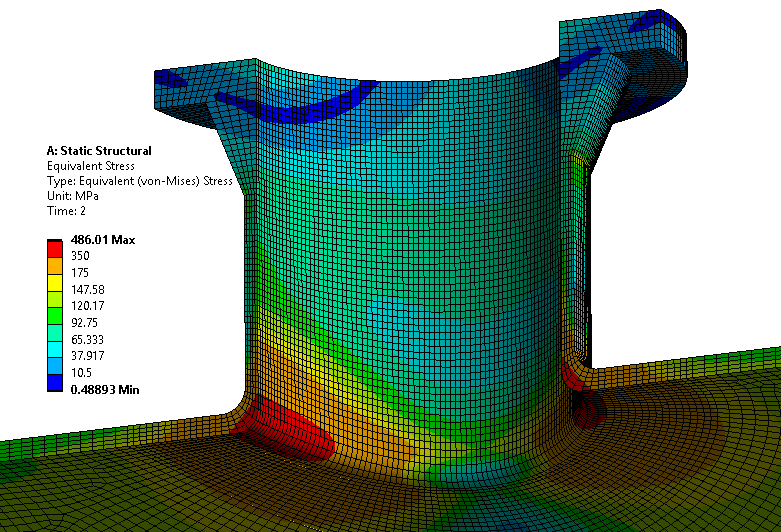
Task: Click the red 350 legend color band
Action: click(55, 249)
